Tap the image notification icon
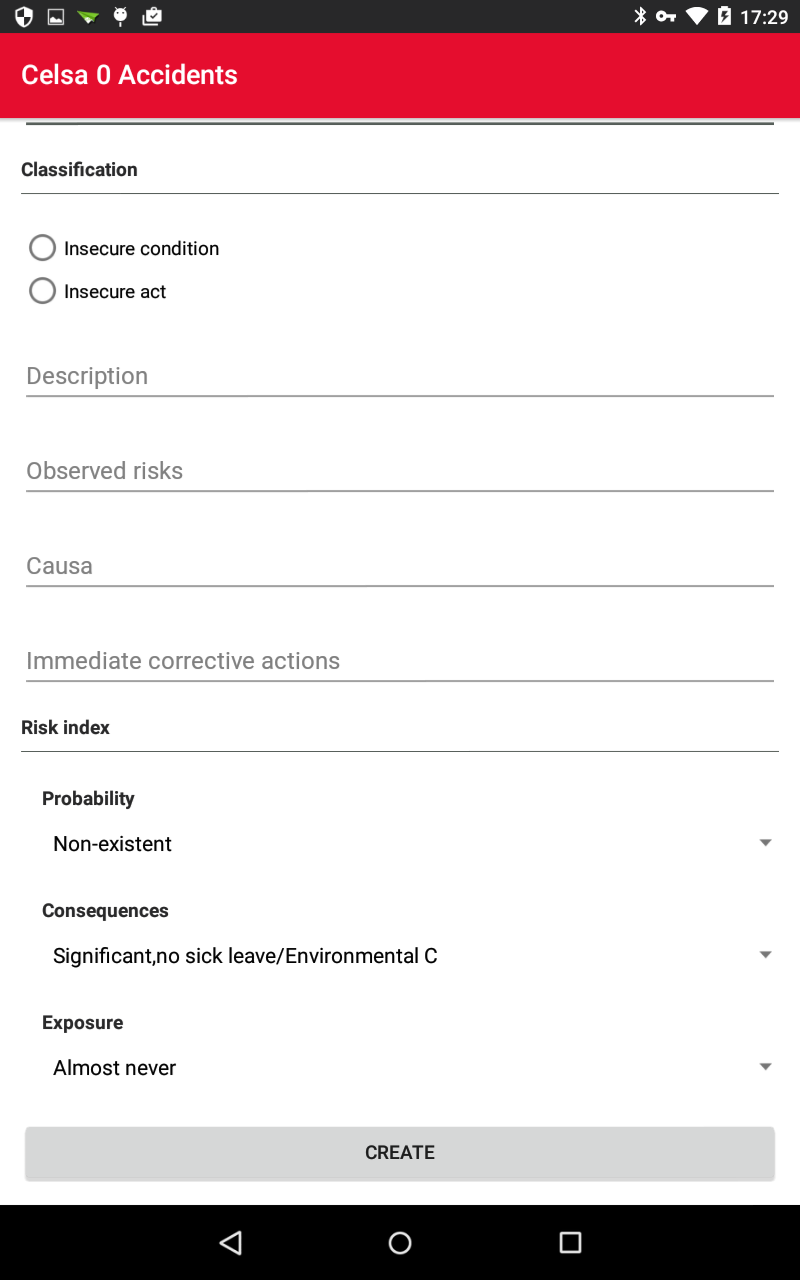This screenshot has width=800, height=1280. tap(56, 16)
